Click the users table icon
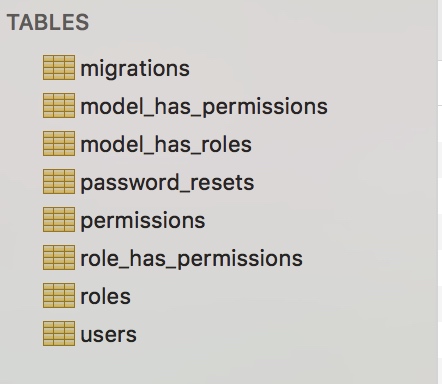This screenshot has width=442, height=384. 59,334
